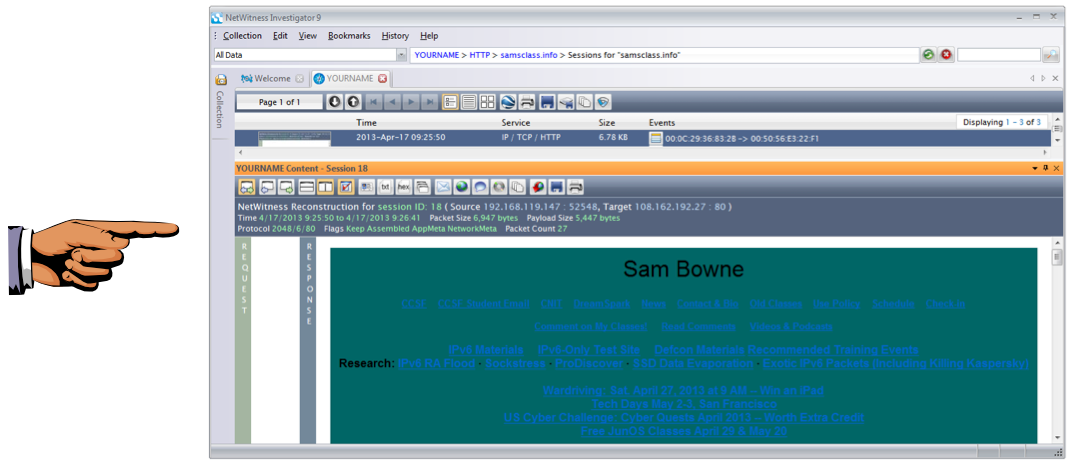The height and width of the screenshot is (464, 1071).
Task: Click copy files icon in content toolbar
Action: (x=518, y=187)
